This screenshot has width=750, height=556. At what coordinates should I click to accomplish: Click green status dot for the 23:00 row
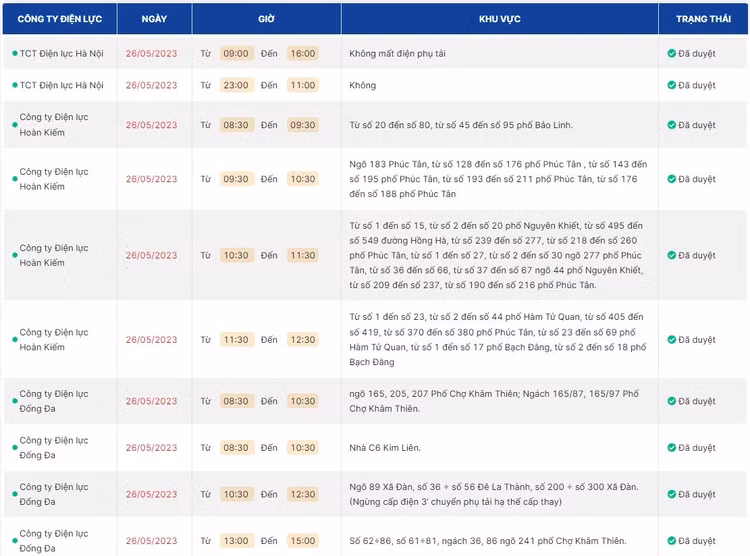coord(14,86)
